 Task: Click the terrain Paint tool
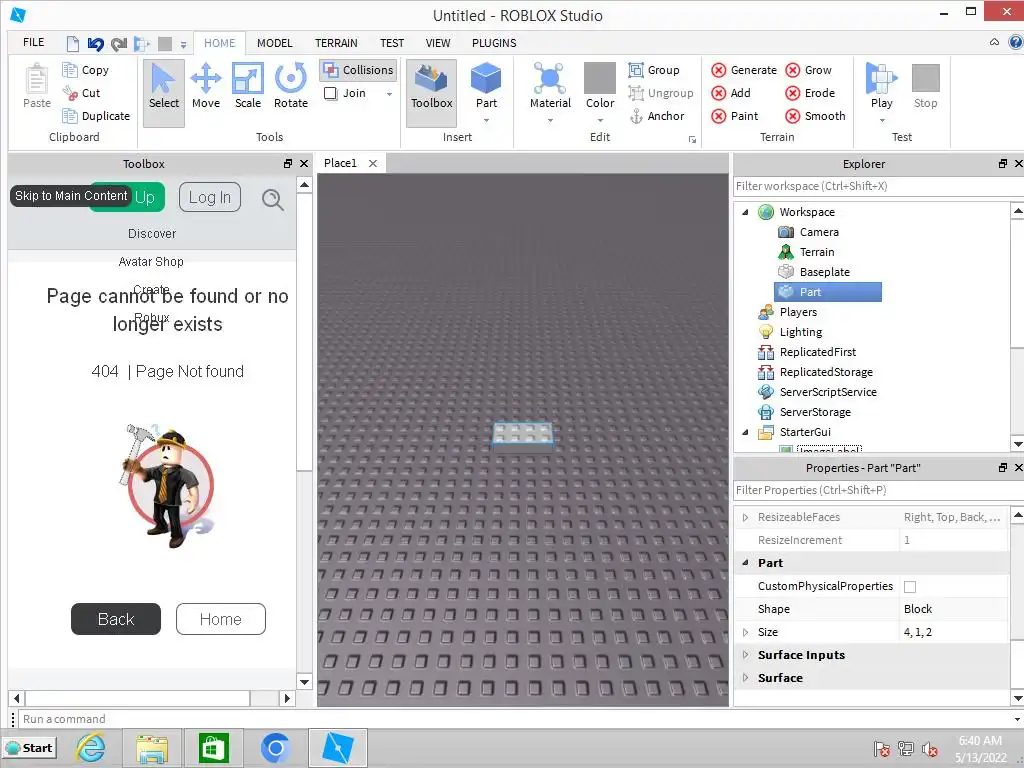coord(735,116)
